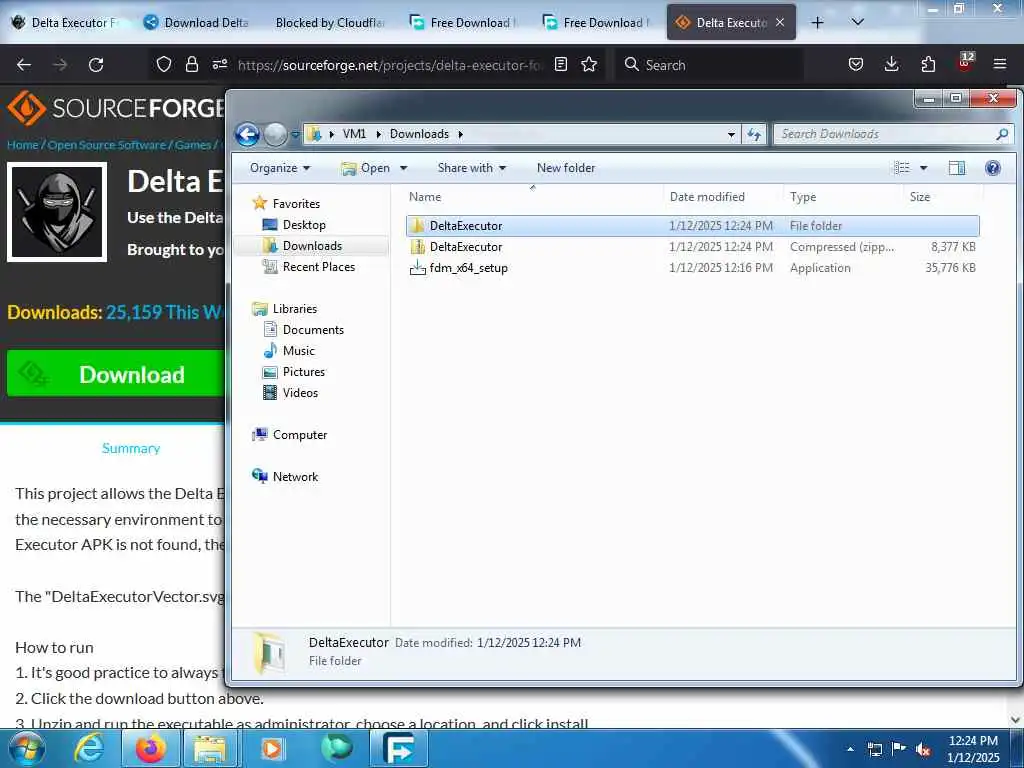Image resolution: width=1024 pixels, height=768 pixels.
Task: Toggle the preview pane
Action: point(957,168)
